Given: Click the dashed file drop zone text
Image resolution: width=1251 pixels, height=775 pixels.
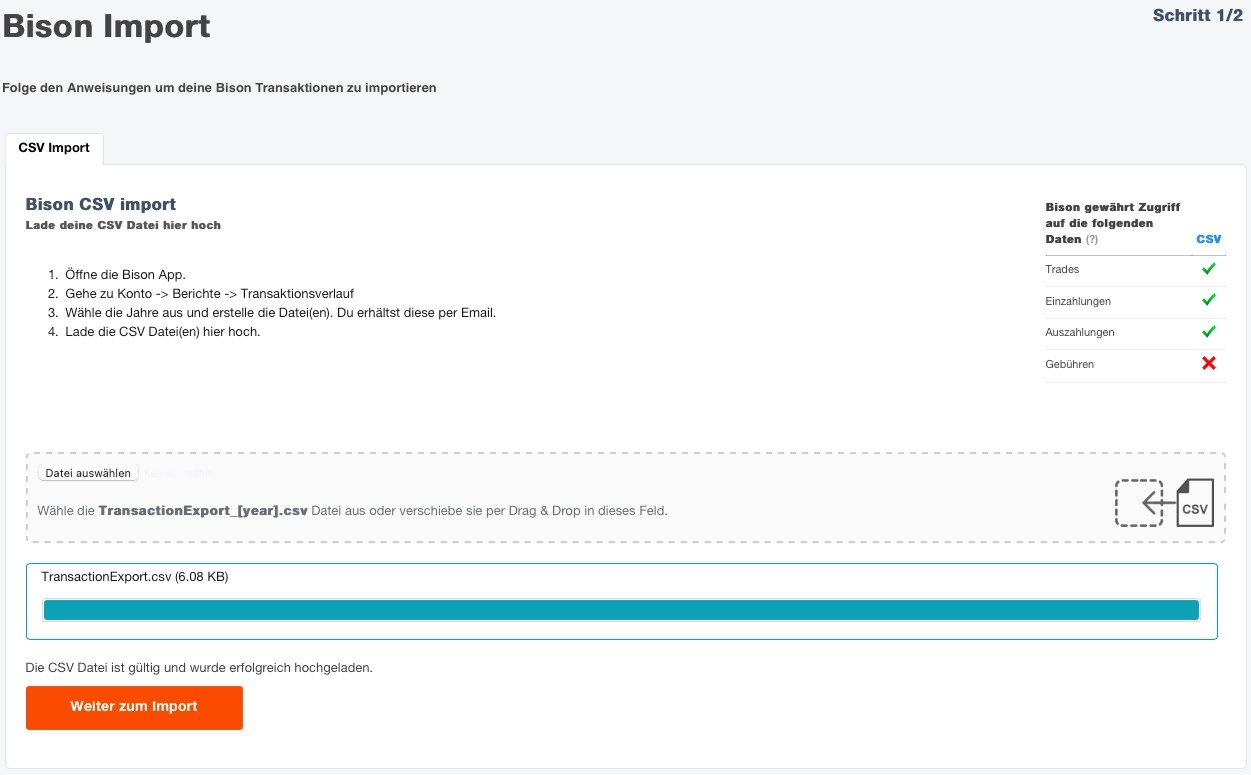Looking at the screenshot, I should pos(352,510).
